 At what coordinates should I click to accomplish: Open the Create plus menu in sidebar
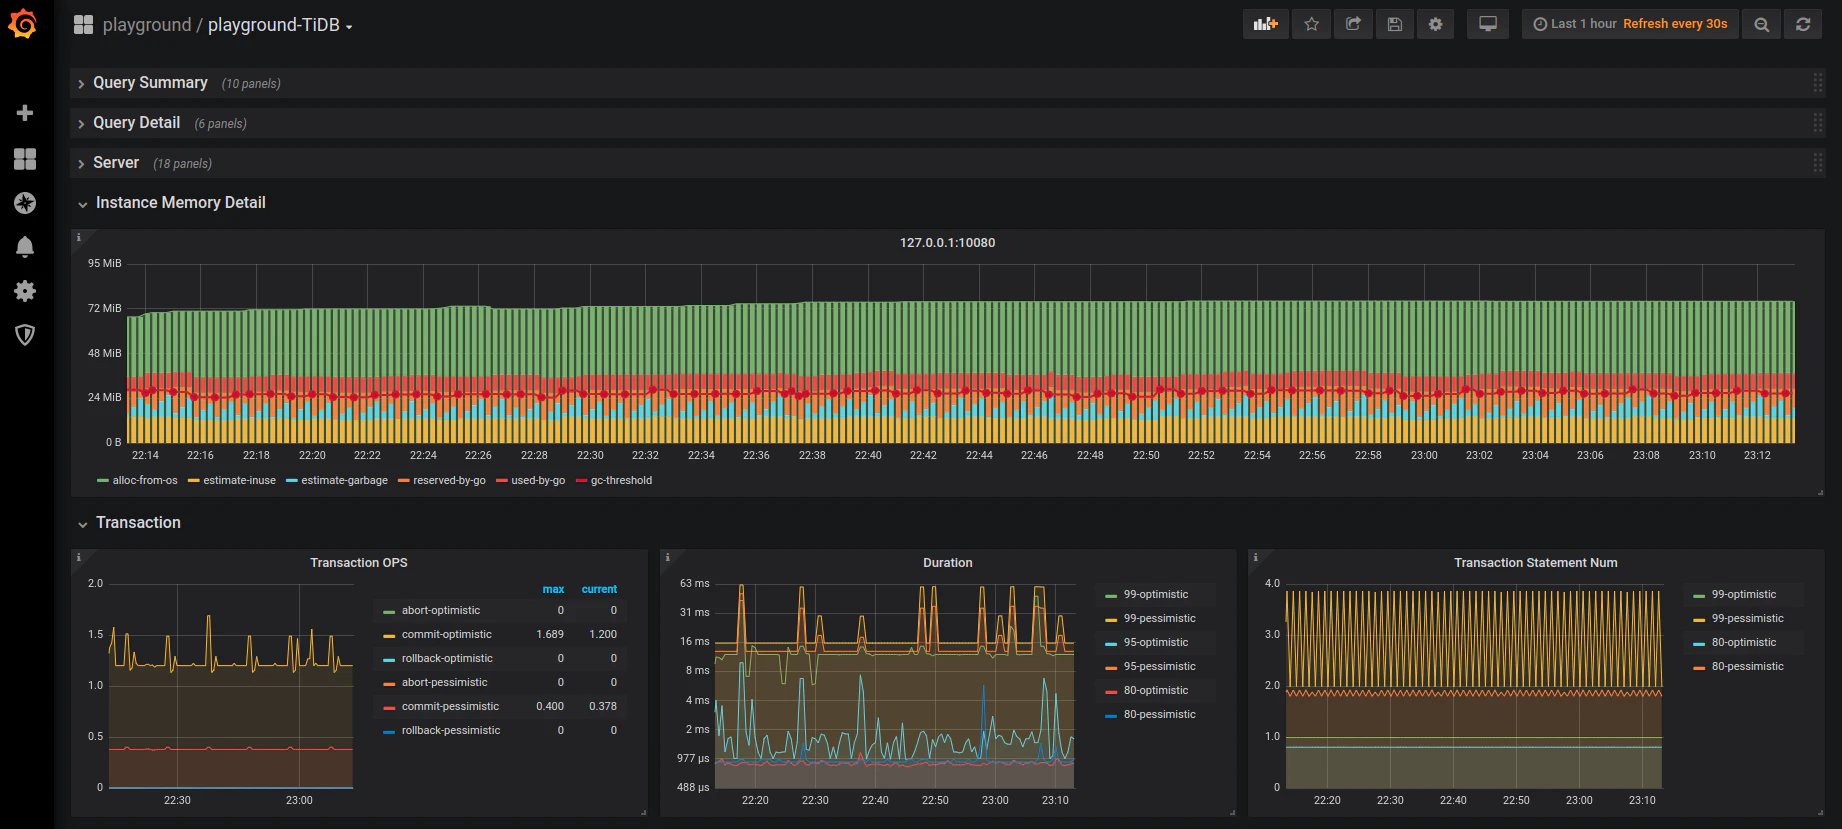pos(25,113)
